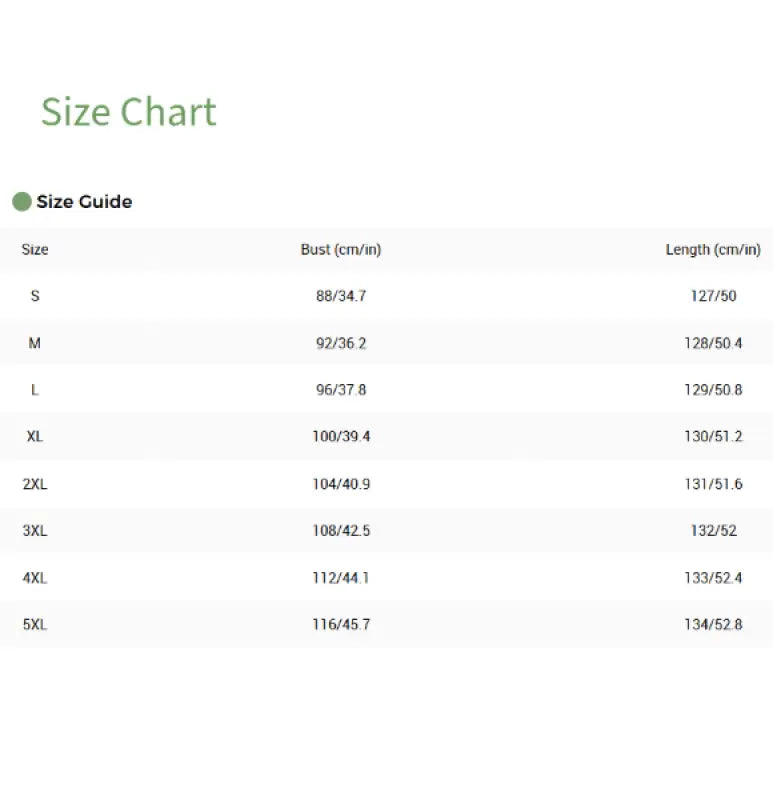Click the green circle beside Size Guide
The height and width of the screenshot is (800, 773).
[x=21, y=202]
